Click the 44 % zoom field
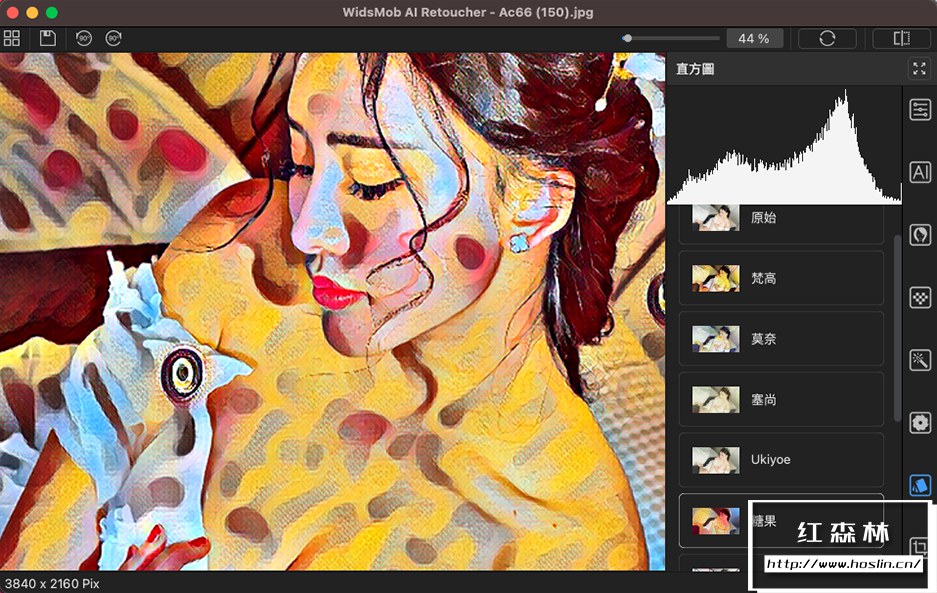Image resolution: width=937 pixels, height=593 pixels. point(754,38)
